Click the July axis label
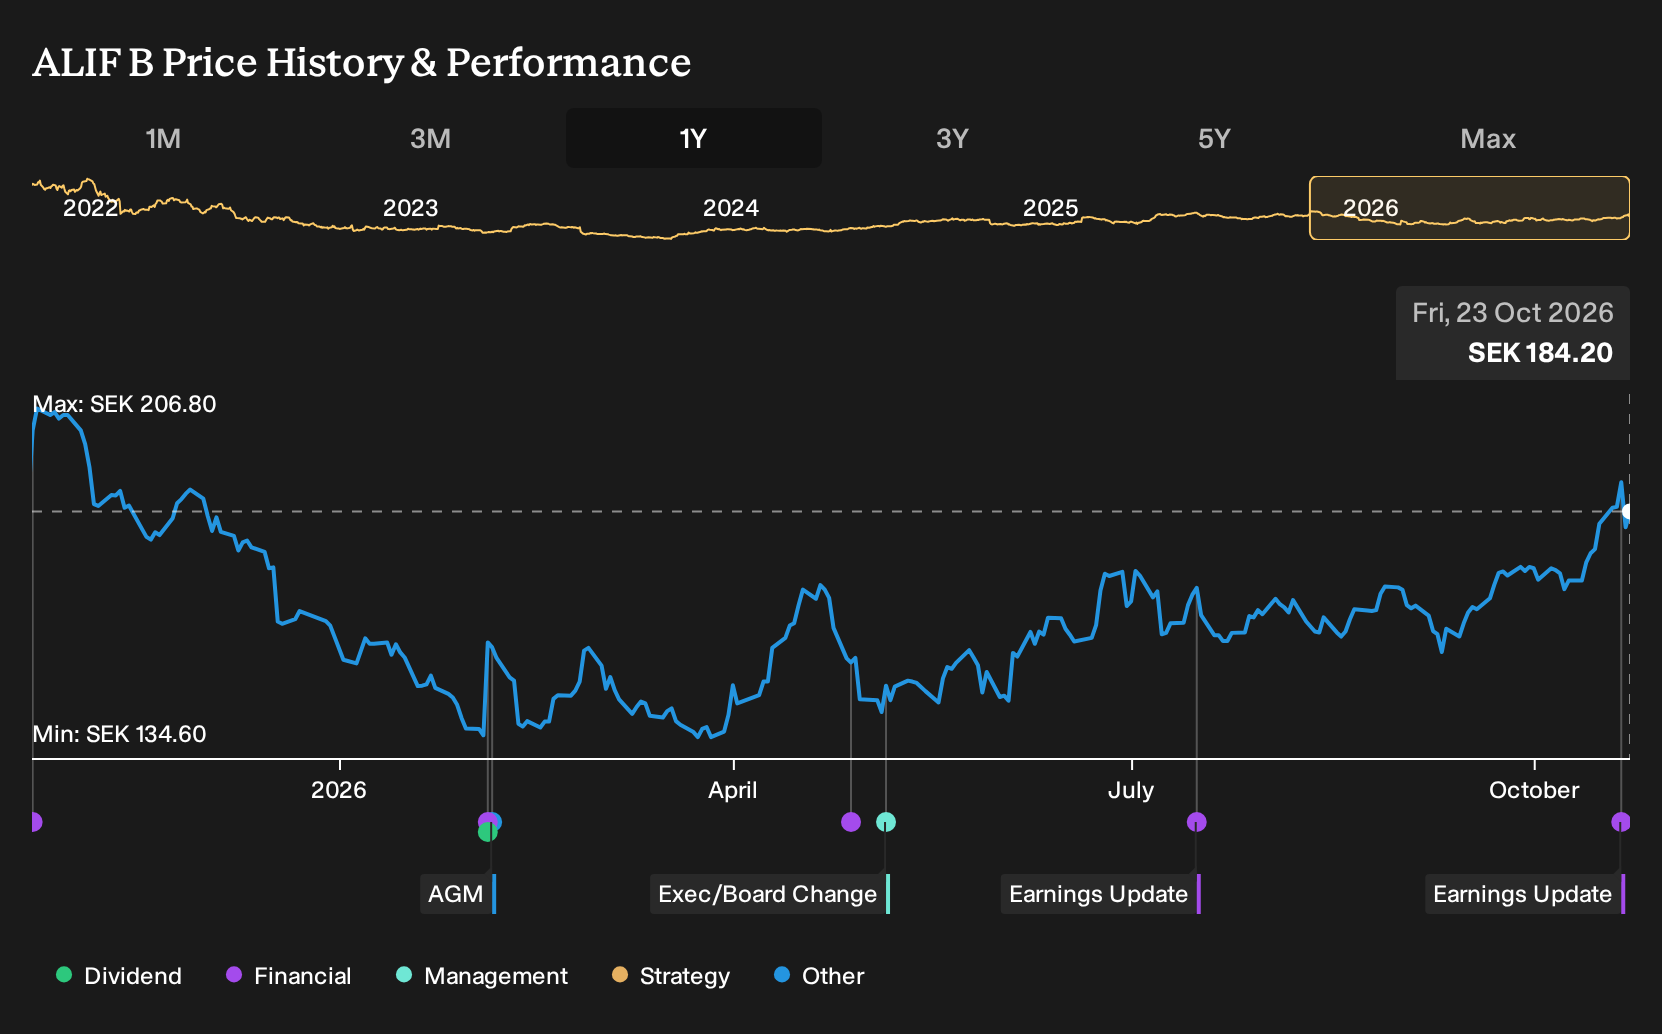 1131,790
